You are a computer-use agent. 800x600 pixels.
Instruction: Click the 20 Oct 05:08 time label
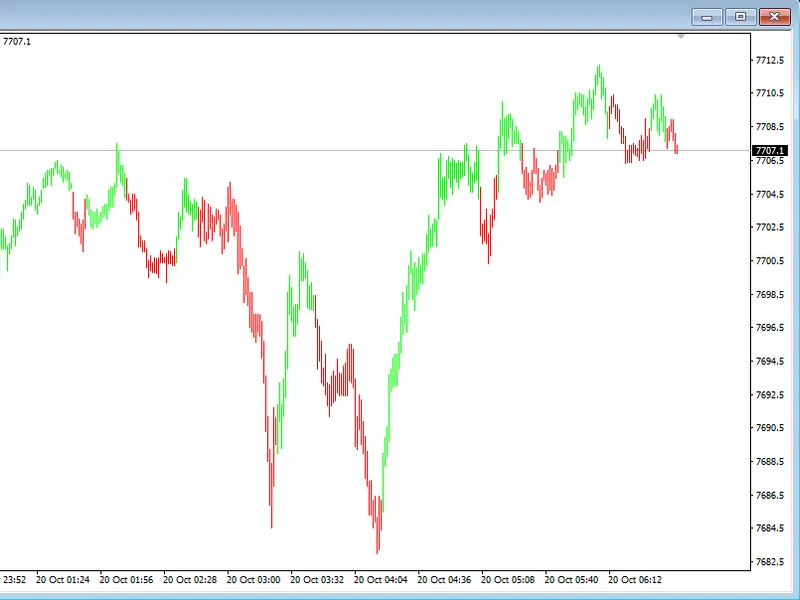[508, 580]
